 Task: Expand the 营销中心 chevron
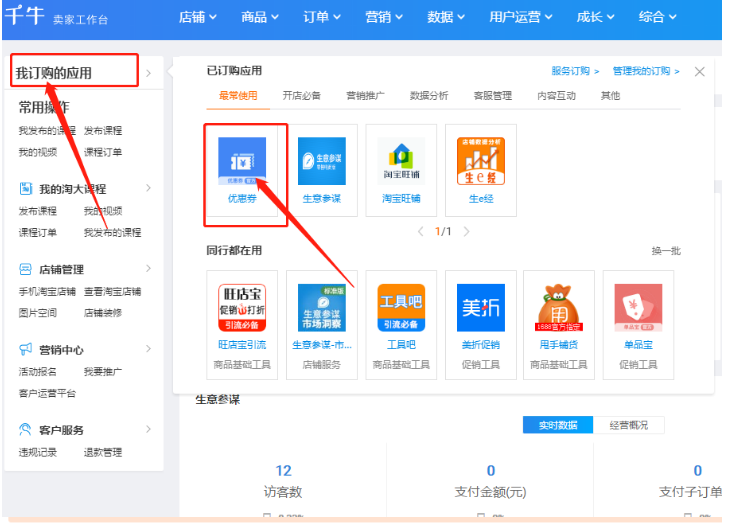tap(148, 348)
